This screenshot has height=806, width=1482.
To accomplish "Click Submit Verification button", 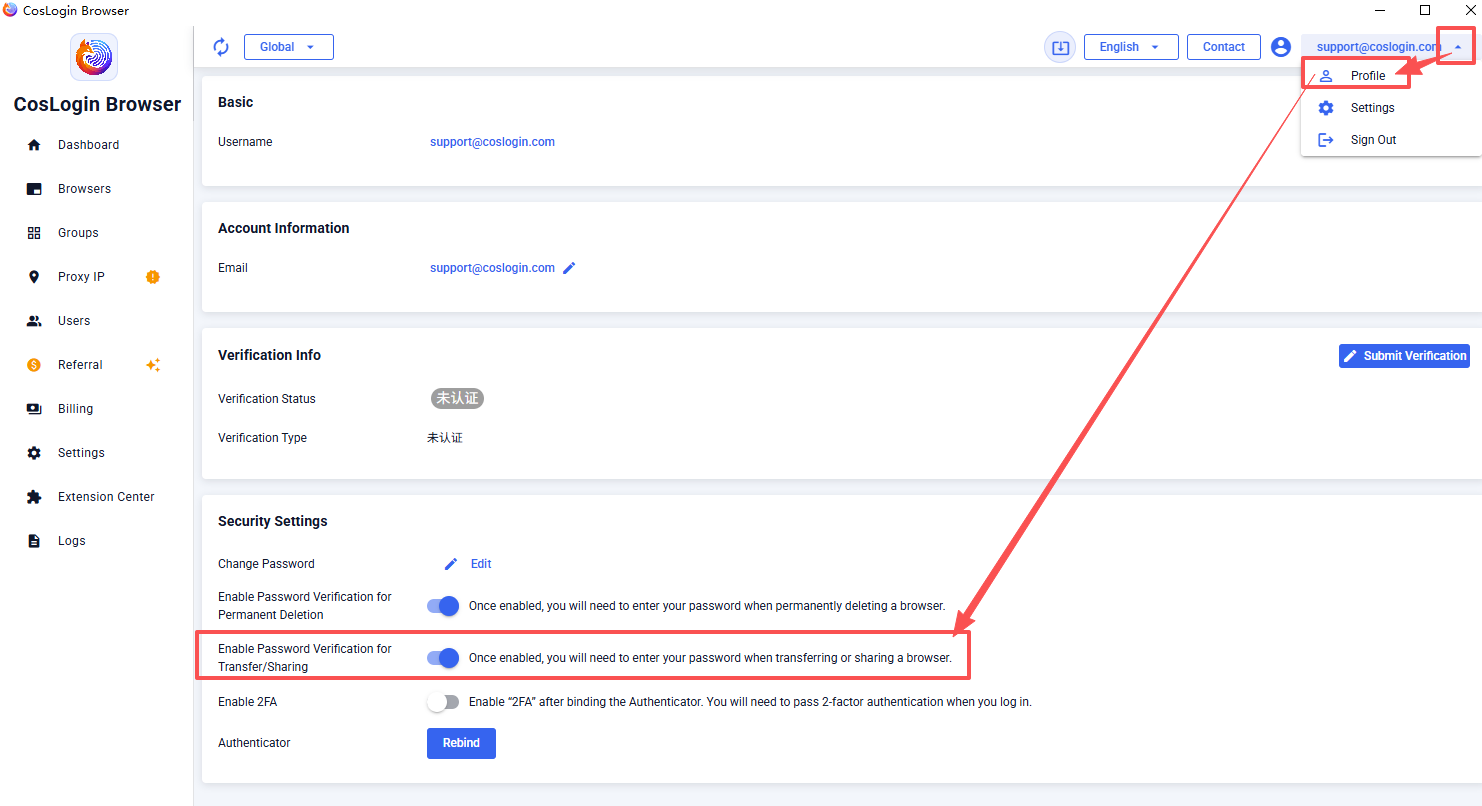I will (x=1404, y=356).
